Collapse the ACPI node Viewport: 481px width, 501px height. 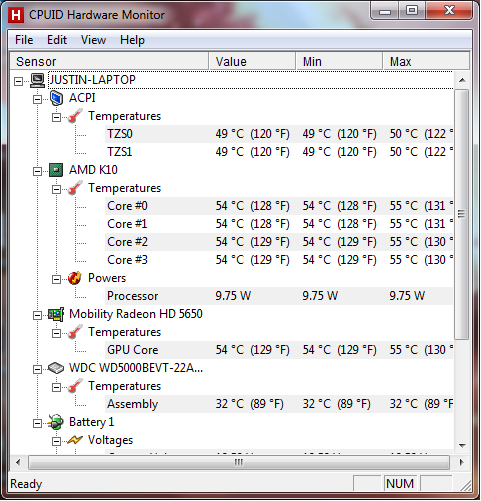pyautogui.click(x=37, y=99)
